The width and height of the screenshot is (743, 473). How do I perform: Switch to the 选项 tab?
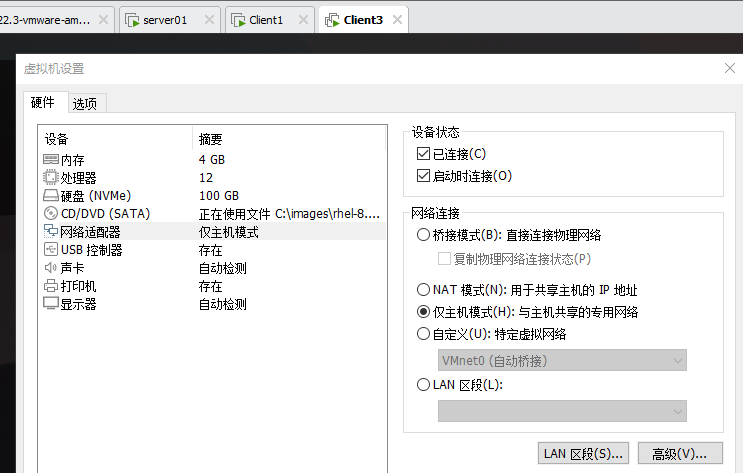[x=85, y=104]
